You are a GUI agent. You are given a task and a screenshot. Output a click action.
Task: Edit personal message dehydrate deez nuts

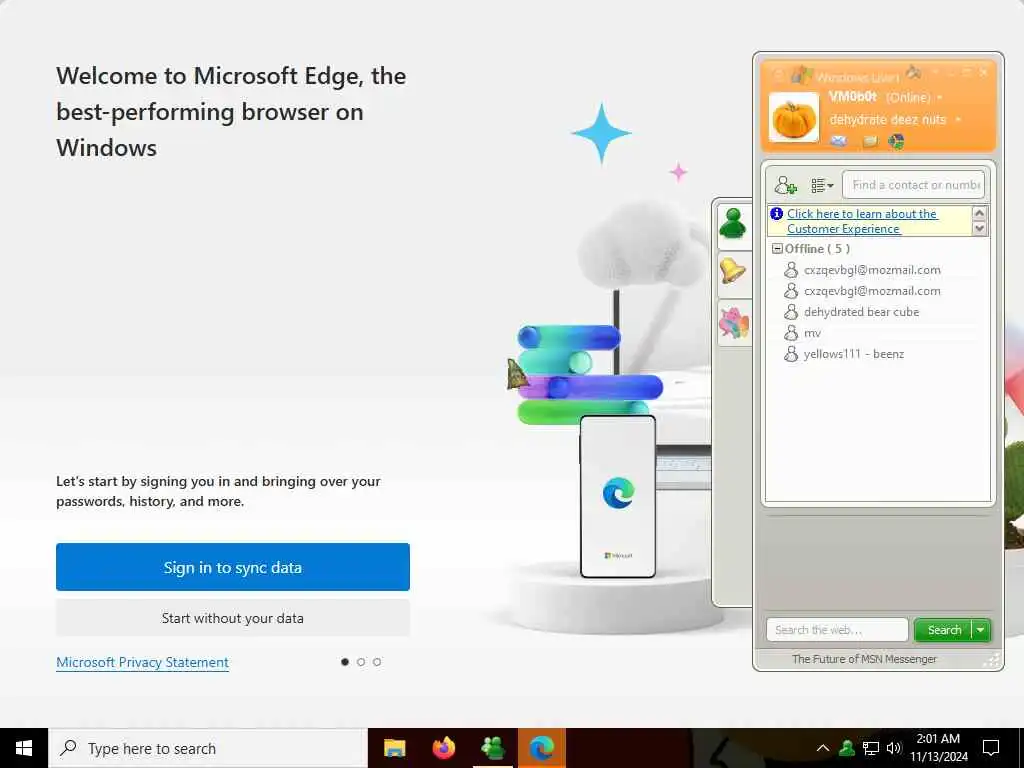pos(887,120)
